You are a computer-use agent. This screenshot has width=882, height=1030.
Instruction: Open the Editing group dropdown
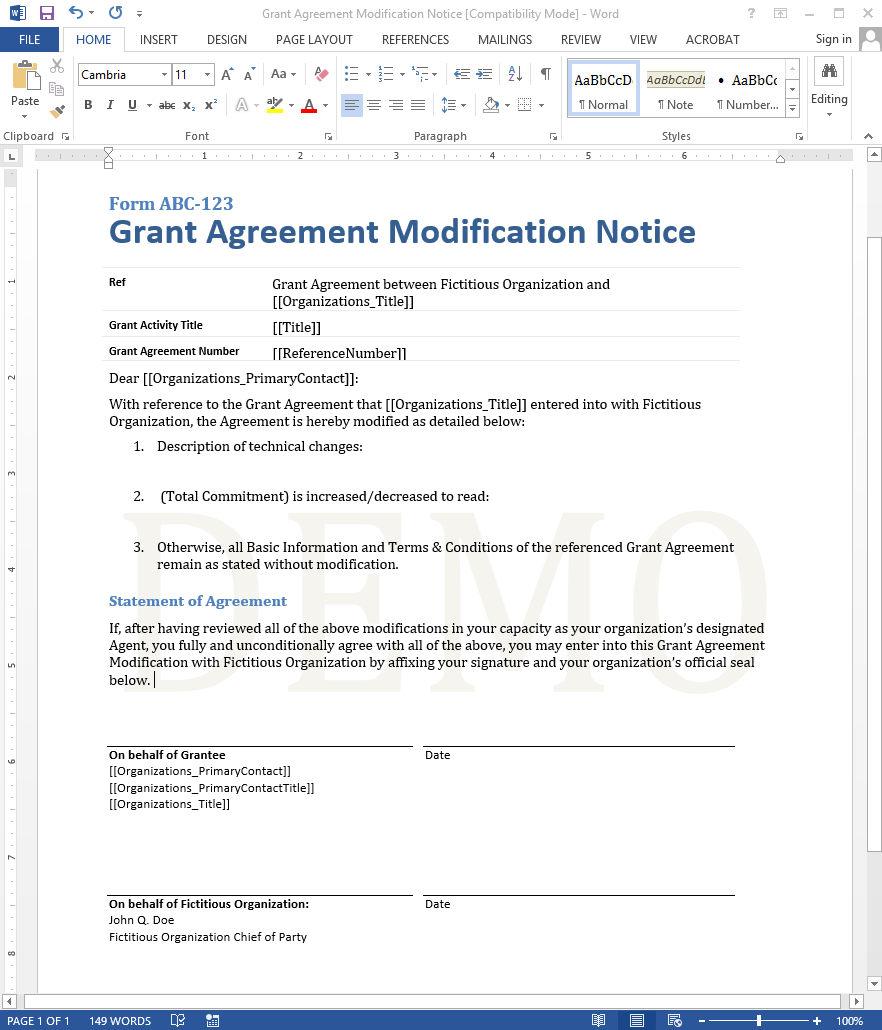click(x=829, y=90)
